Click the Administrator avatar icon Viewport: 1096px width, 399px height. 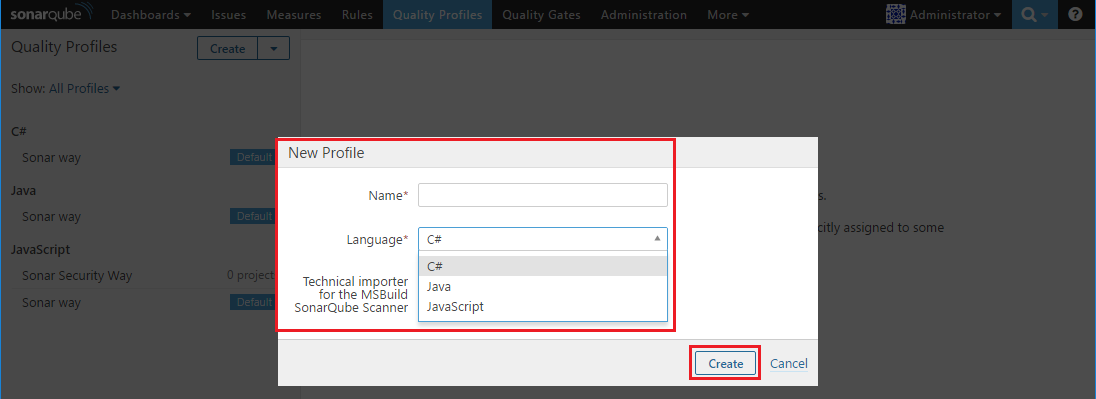tap(895, 14)
